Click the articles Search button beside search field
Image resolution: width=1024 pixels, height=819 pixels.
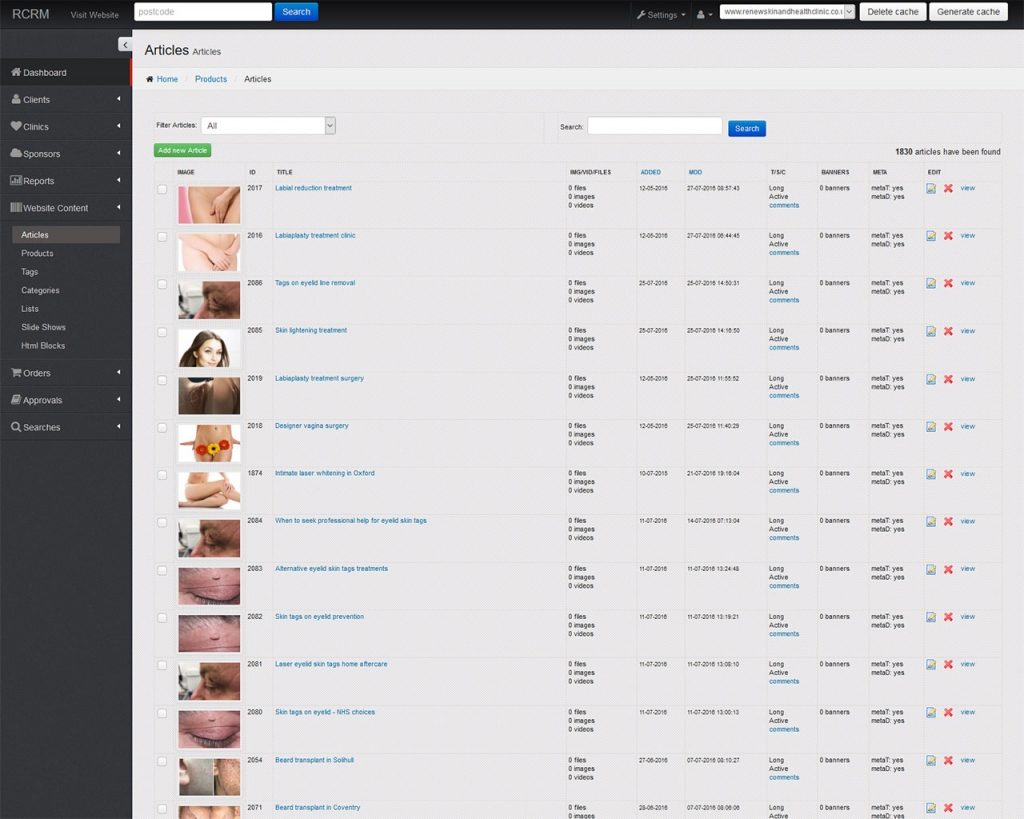point(746,129)
